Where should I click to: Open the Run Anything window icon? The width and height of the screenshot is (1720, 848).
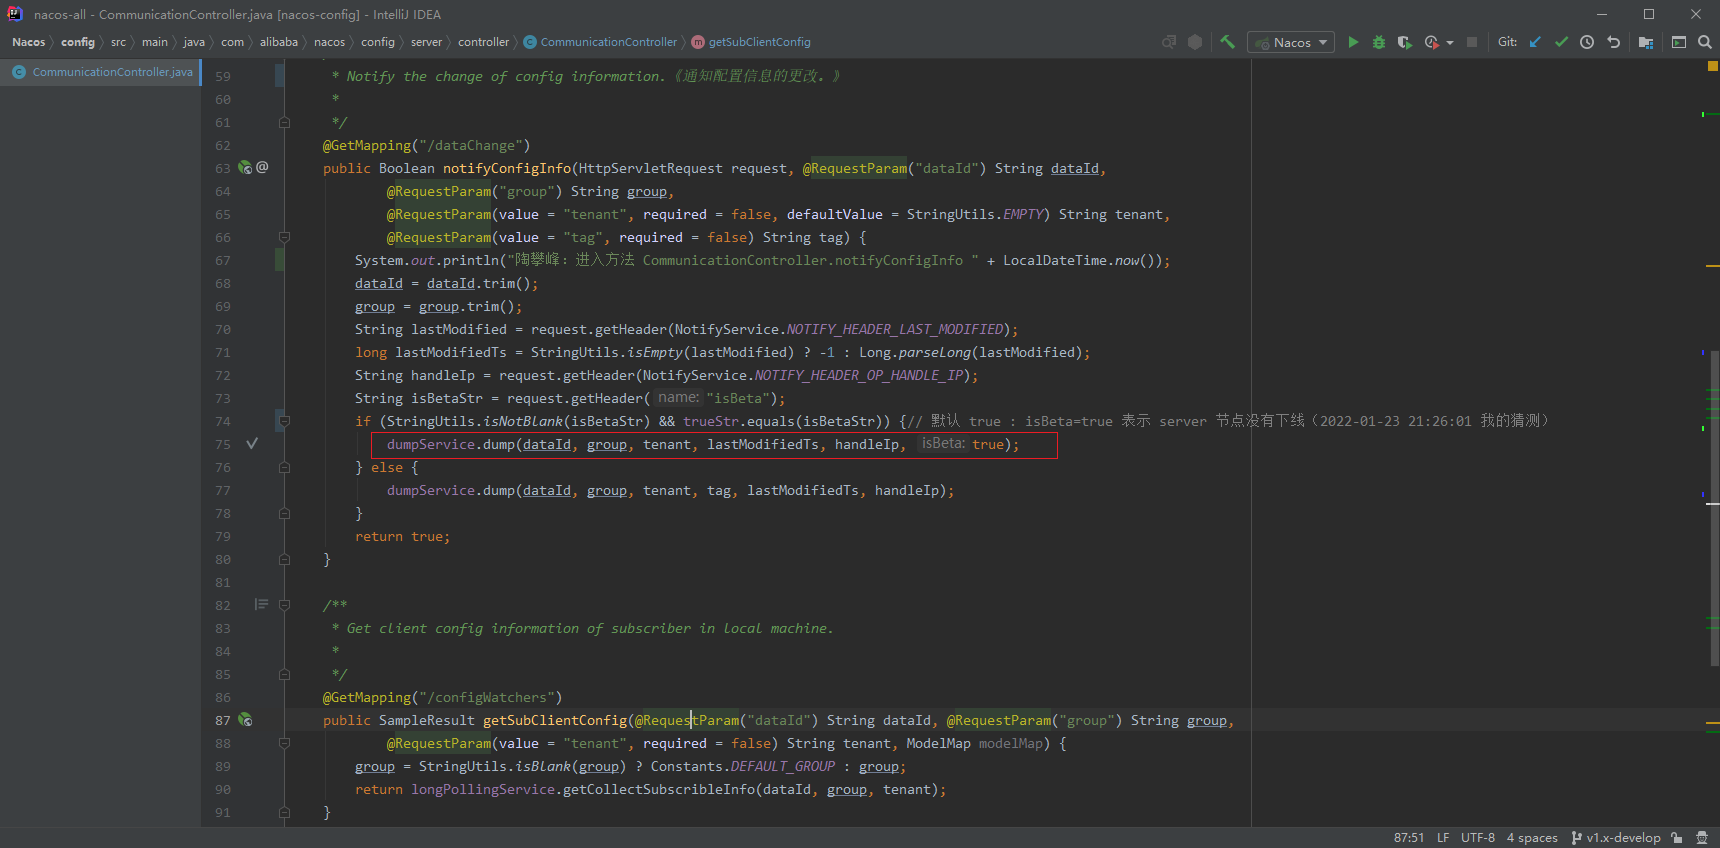(x=1679, y=42)
